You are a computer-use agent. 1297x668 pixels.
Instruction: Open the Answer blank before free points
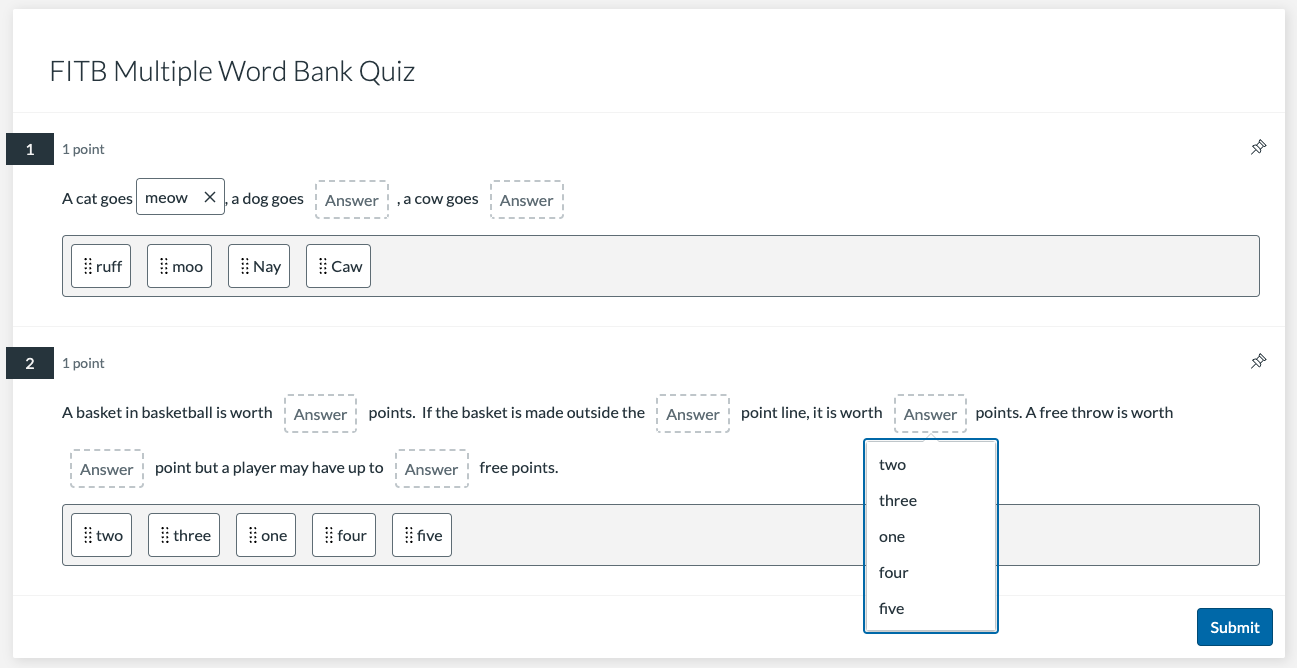pos(431,469)
